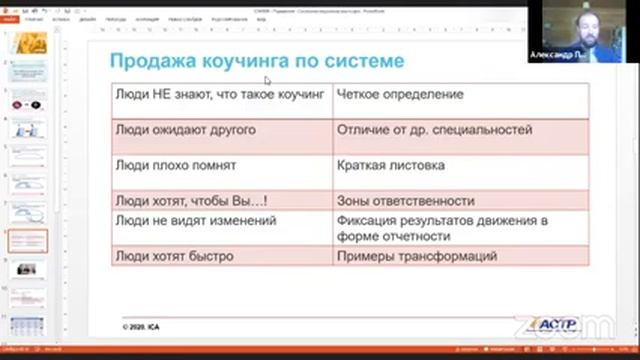Click the footer text © 2020. ICA
Image resolution: width=640 pixels, height=360 pixels.
pos(141,327)
